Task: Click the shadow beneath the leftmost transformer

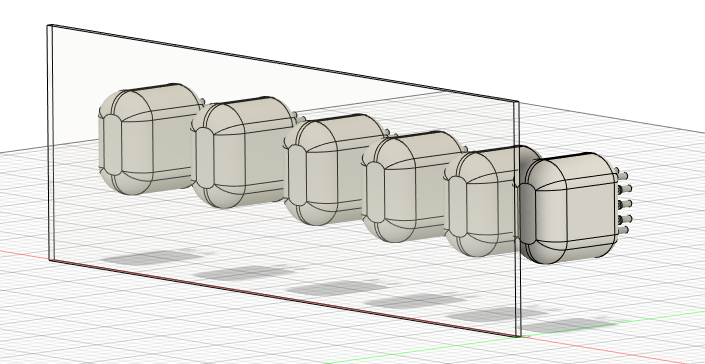Action: (x=153, y=257)
